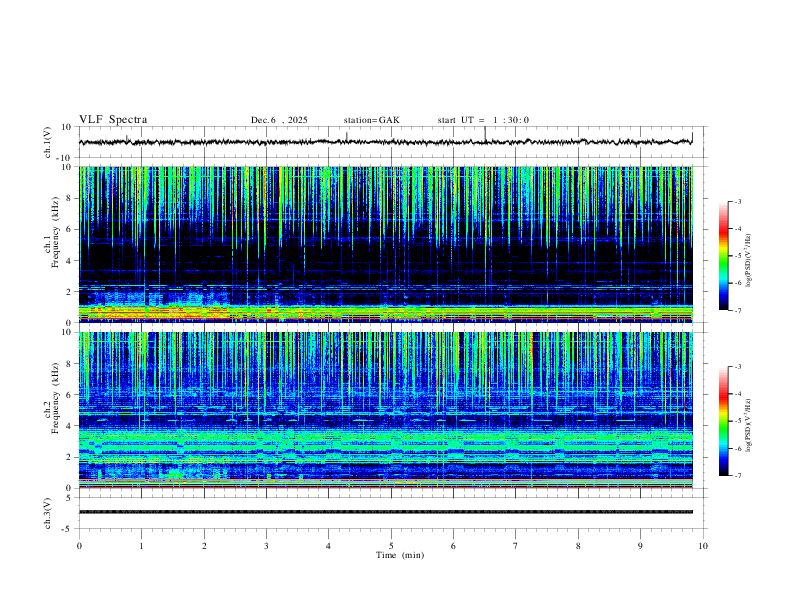Image resolution: width=792 pixels, height=612 pixels.
Task: Click the "0" tick on the time axis
Action: tap(79, 546)
